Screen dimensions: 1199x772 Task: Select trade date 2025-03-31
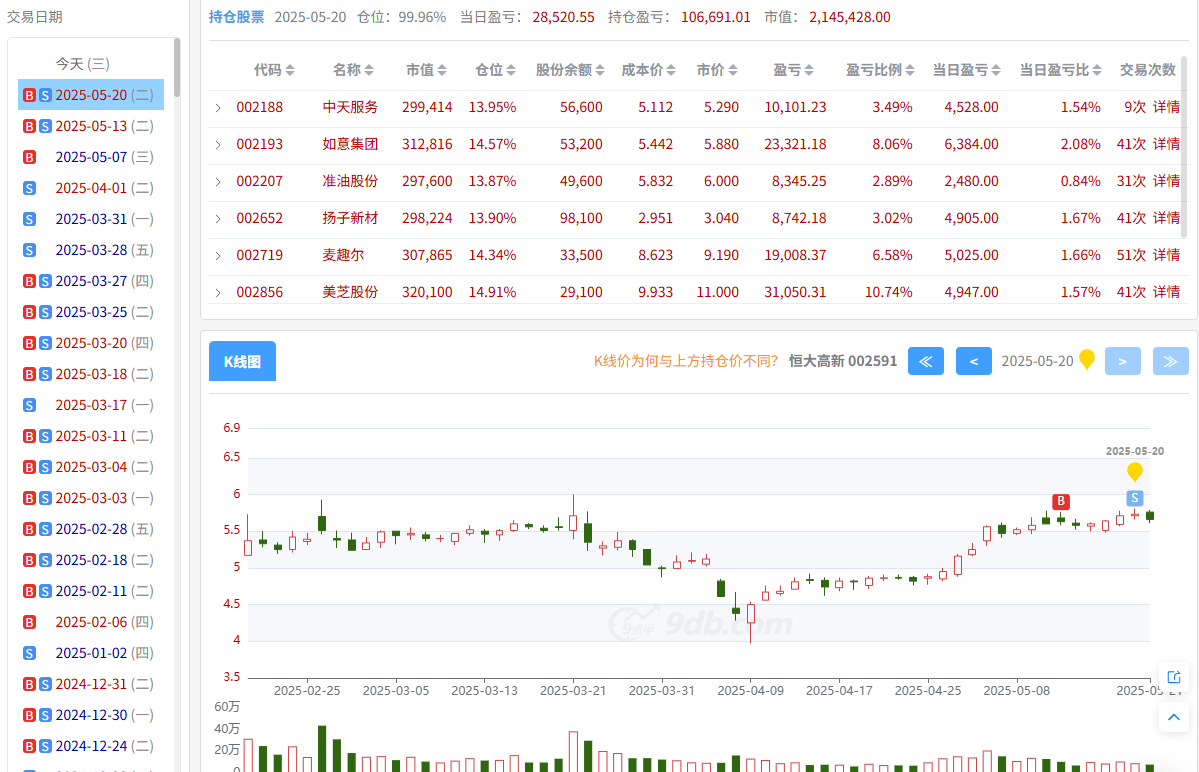[x=91, y=219]
